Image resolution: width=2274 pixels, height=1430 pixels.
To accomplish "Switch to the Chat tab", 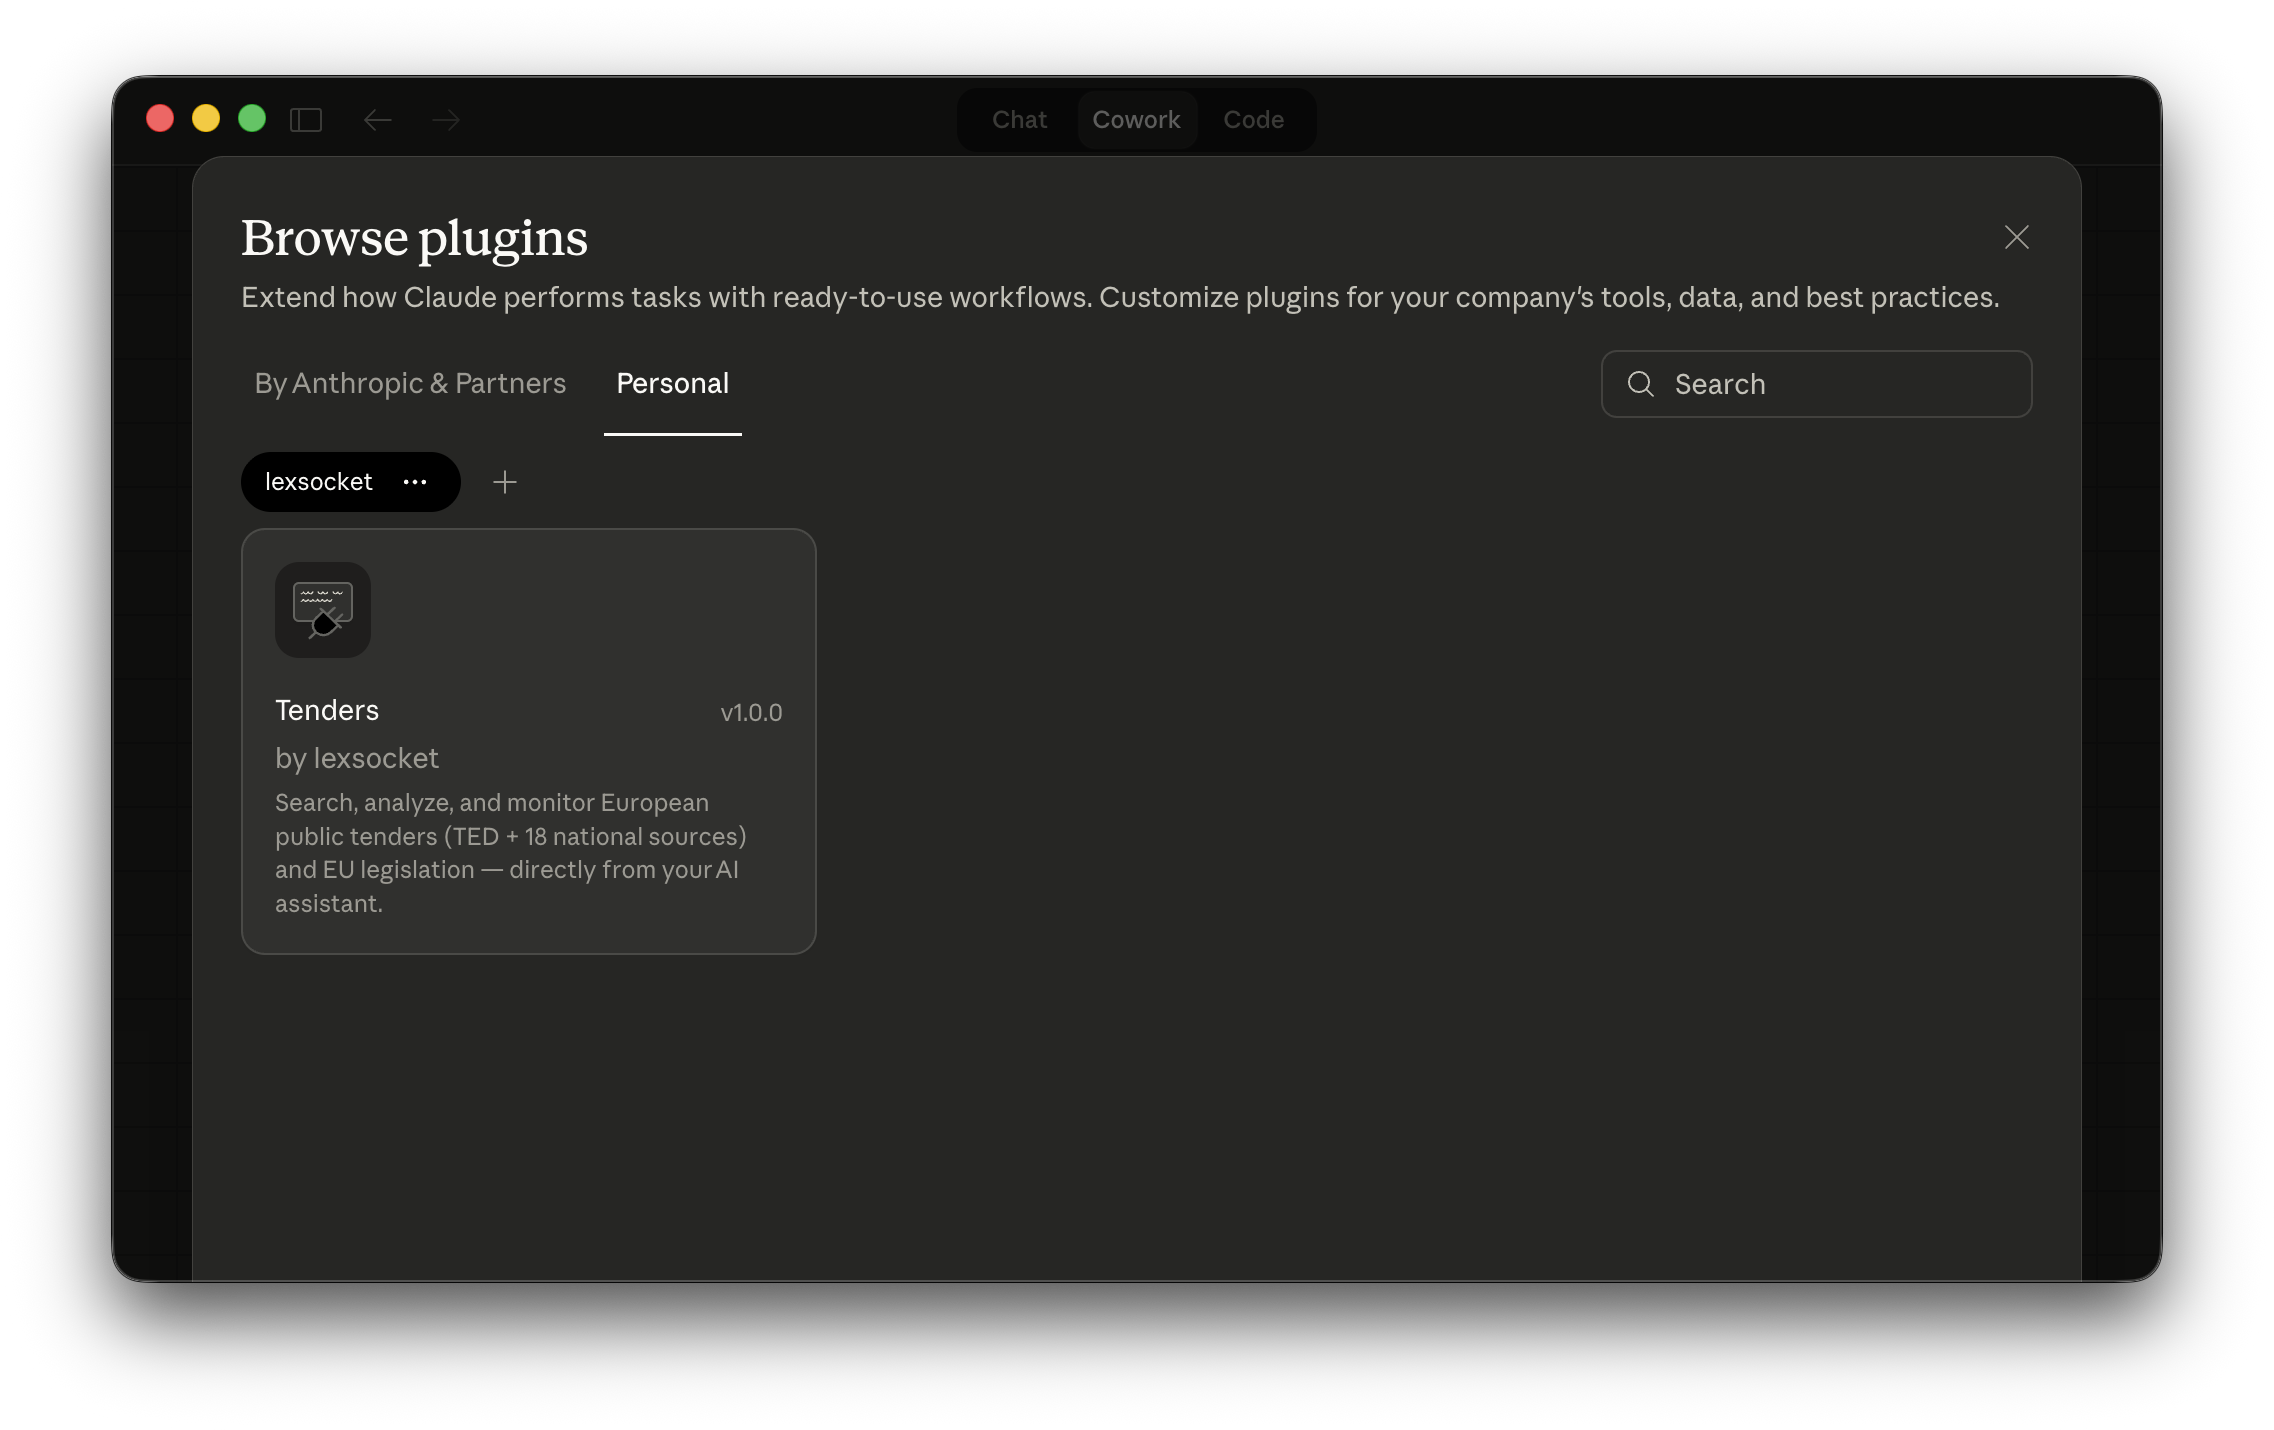I will (x=1018, y=119).
